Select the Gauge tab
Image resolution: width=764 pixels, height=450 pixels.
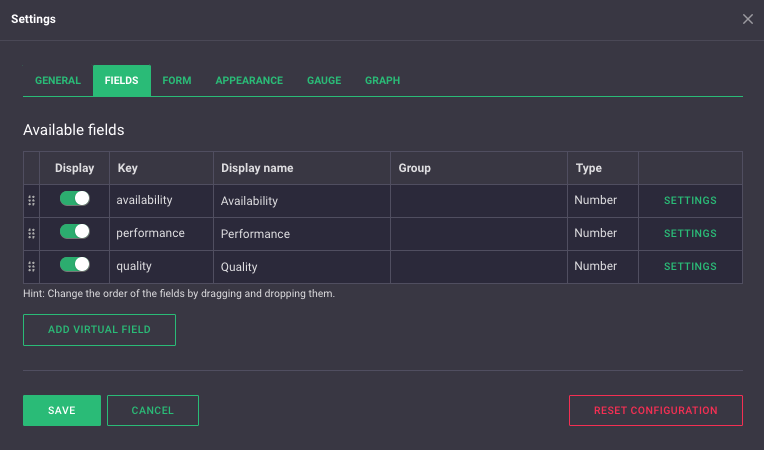point(324,81)
